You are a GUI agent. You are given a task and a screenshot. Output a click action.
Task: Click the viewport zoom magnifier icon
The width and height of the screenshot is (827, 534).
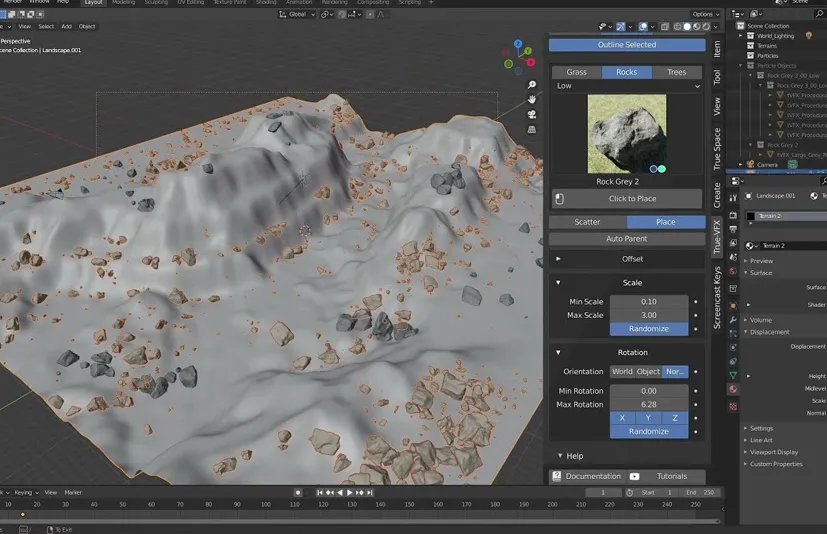click(x=532, y=85)
